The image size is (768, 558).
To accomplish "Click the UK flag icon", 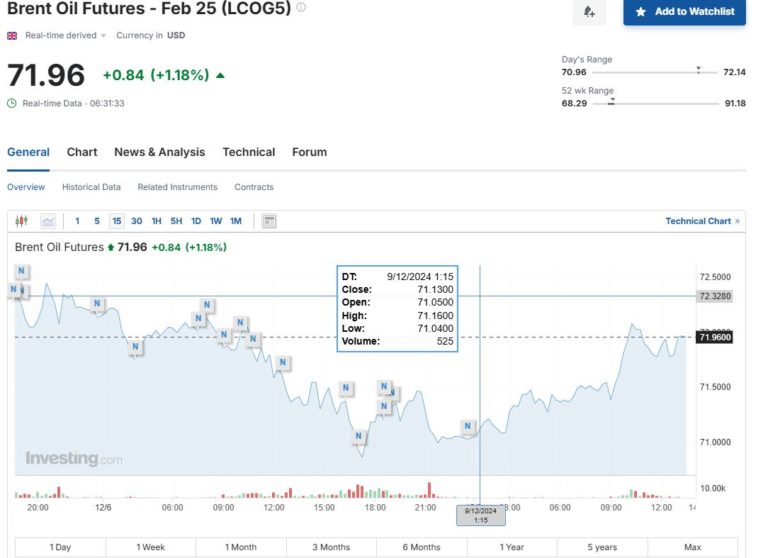I will tap(12, 35).
